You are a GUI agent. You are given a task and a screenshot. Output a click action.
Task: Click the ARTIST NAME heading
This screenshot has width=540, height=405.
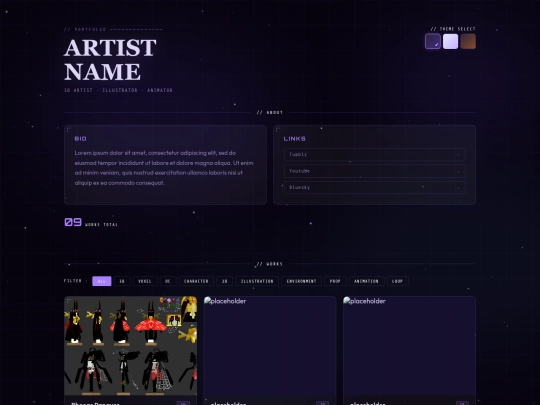pos(110,60)
